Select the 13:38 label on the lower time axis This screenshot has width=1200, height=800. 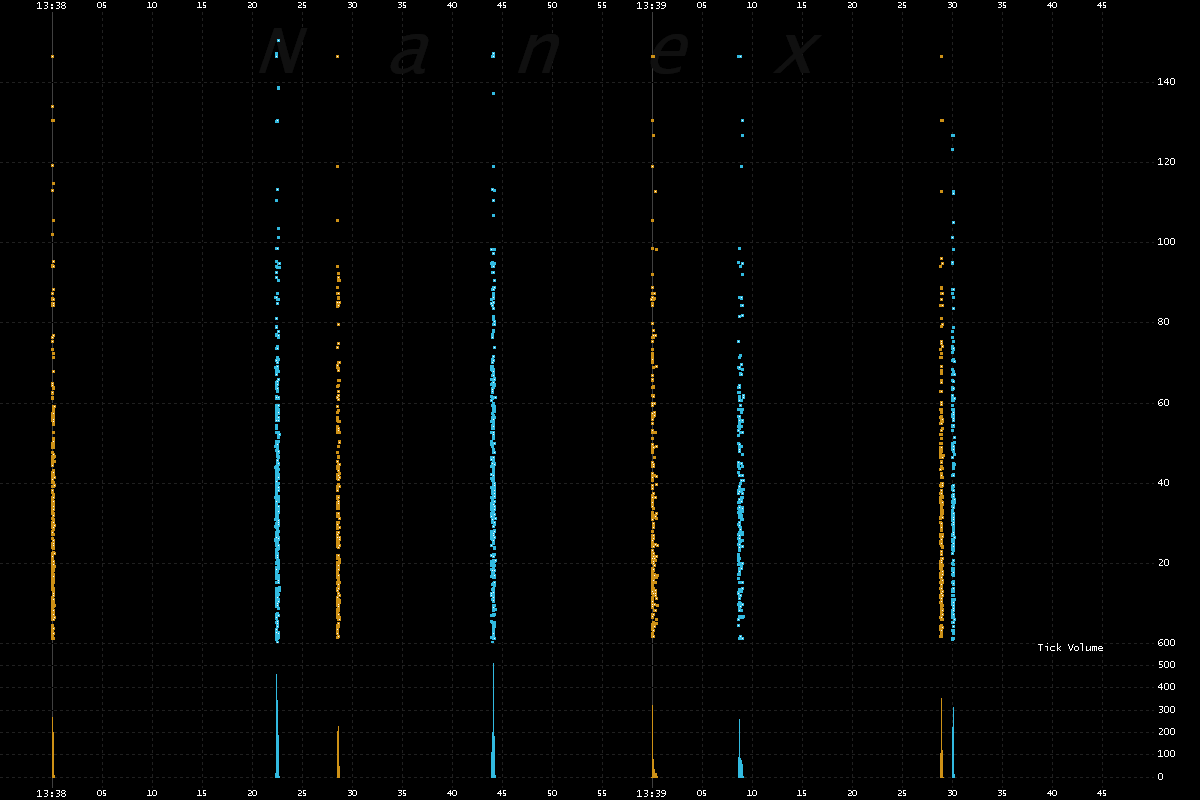[x=52, y=793]
